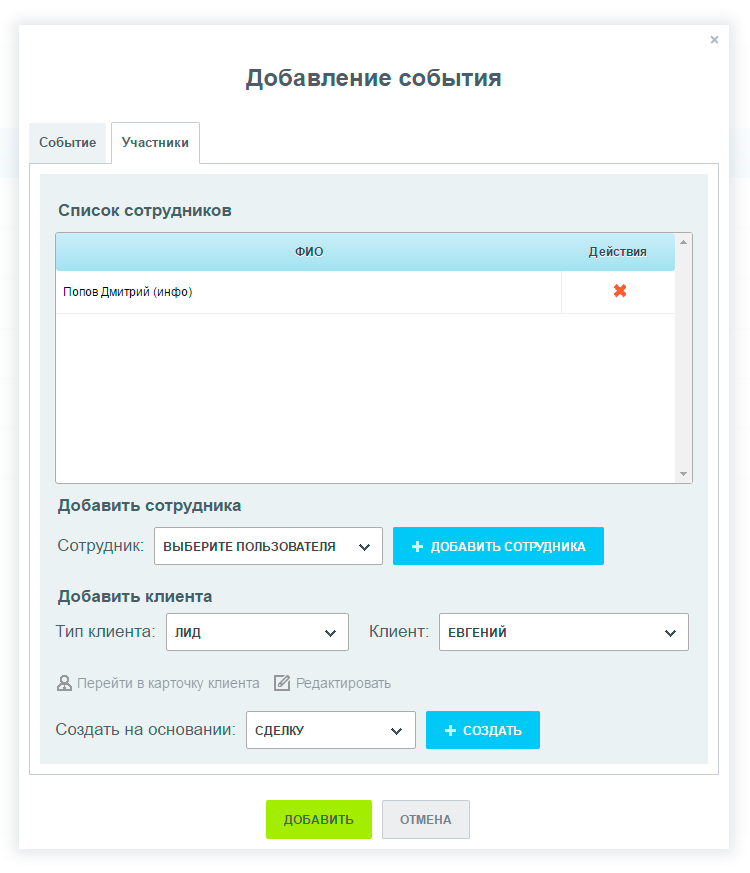Image resolution: width=750 pixels, height=873 pixels.
Task: Click the person icon beside Перейти в карточку клиента
Action: [x=65, y=684]
